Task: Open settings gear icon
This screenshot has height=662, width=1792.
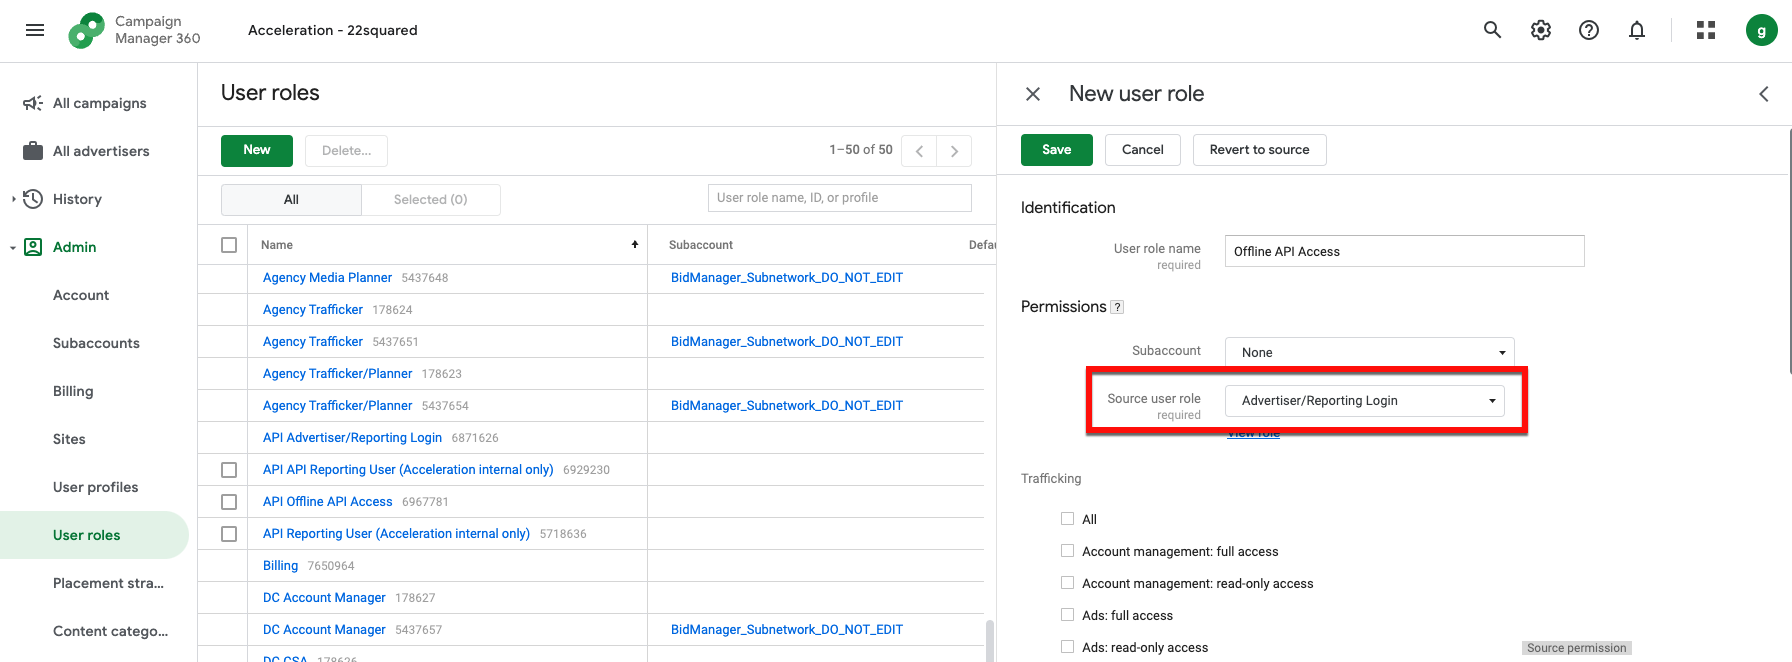Action: 1541,30
